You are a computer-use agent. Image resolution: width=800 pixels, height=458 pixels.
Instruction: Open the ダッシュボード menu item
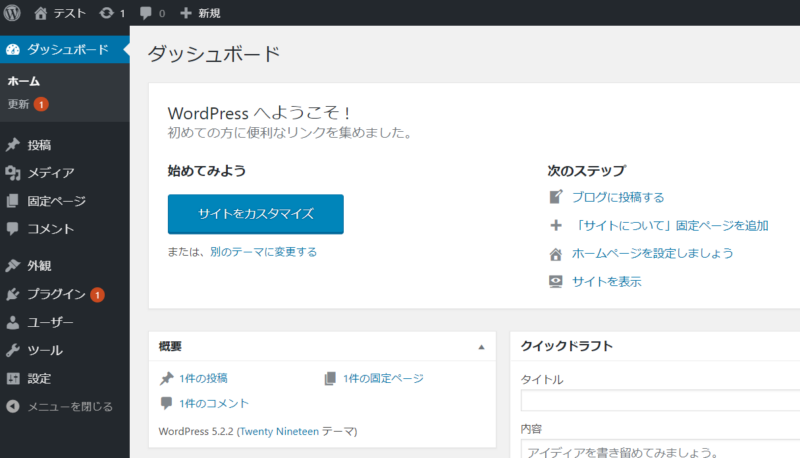(x=65, y=49)
